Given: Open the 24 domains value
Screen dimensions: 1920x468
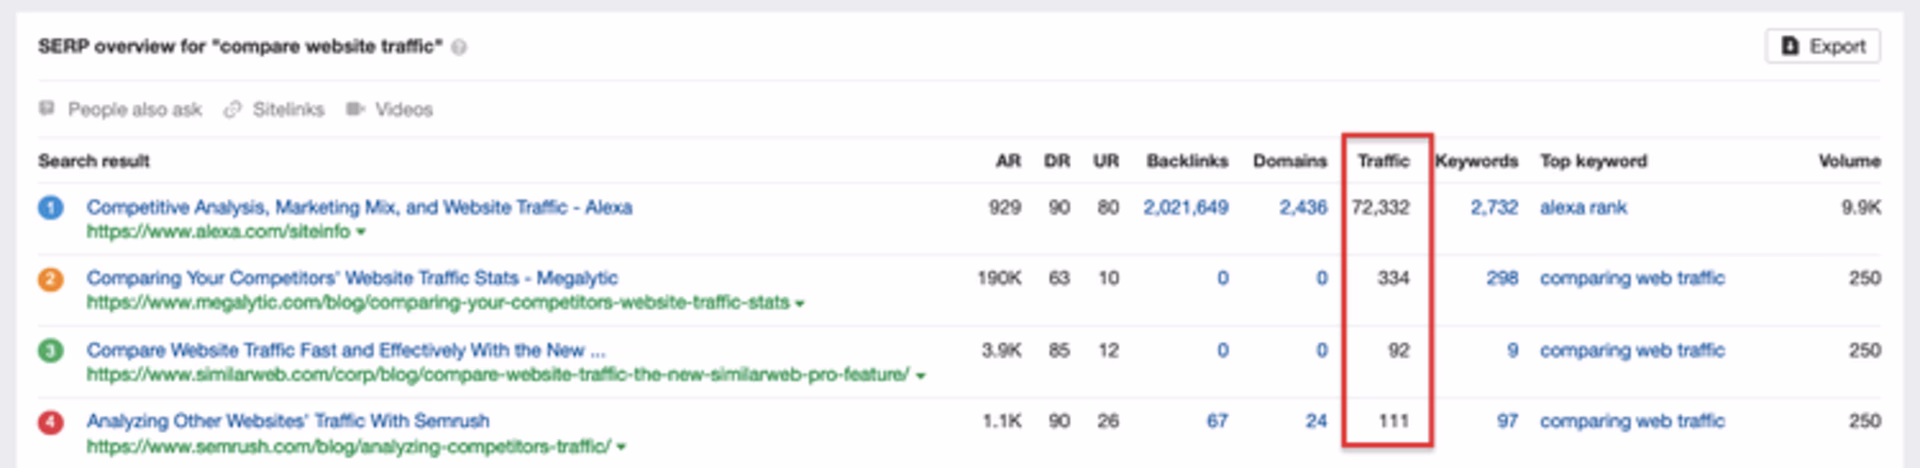Looking at the screenshot, I should pyautogui.click(x=1316, y=421).
